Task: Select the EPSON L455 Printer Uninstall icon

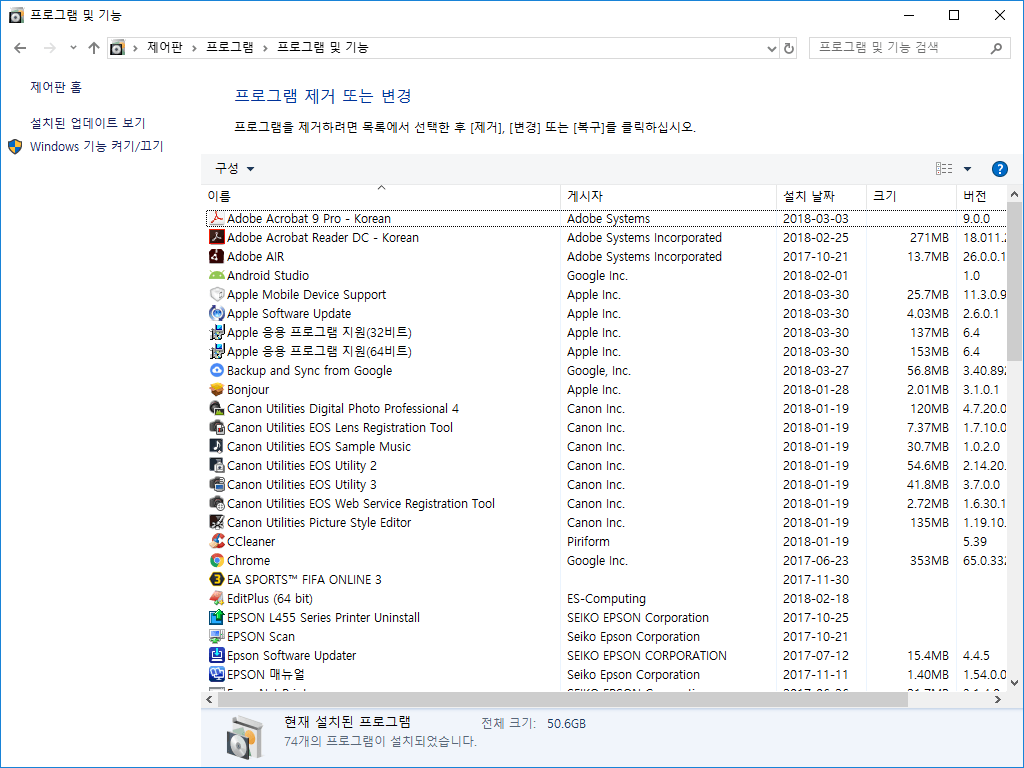Action: pyautogui.click(x=217, y=617)
